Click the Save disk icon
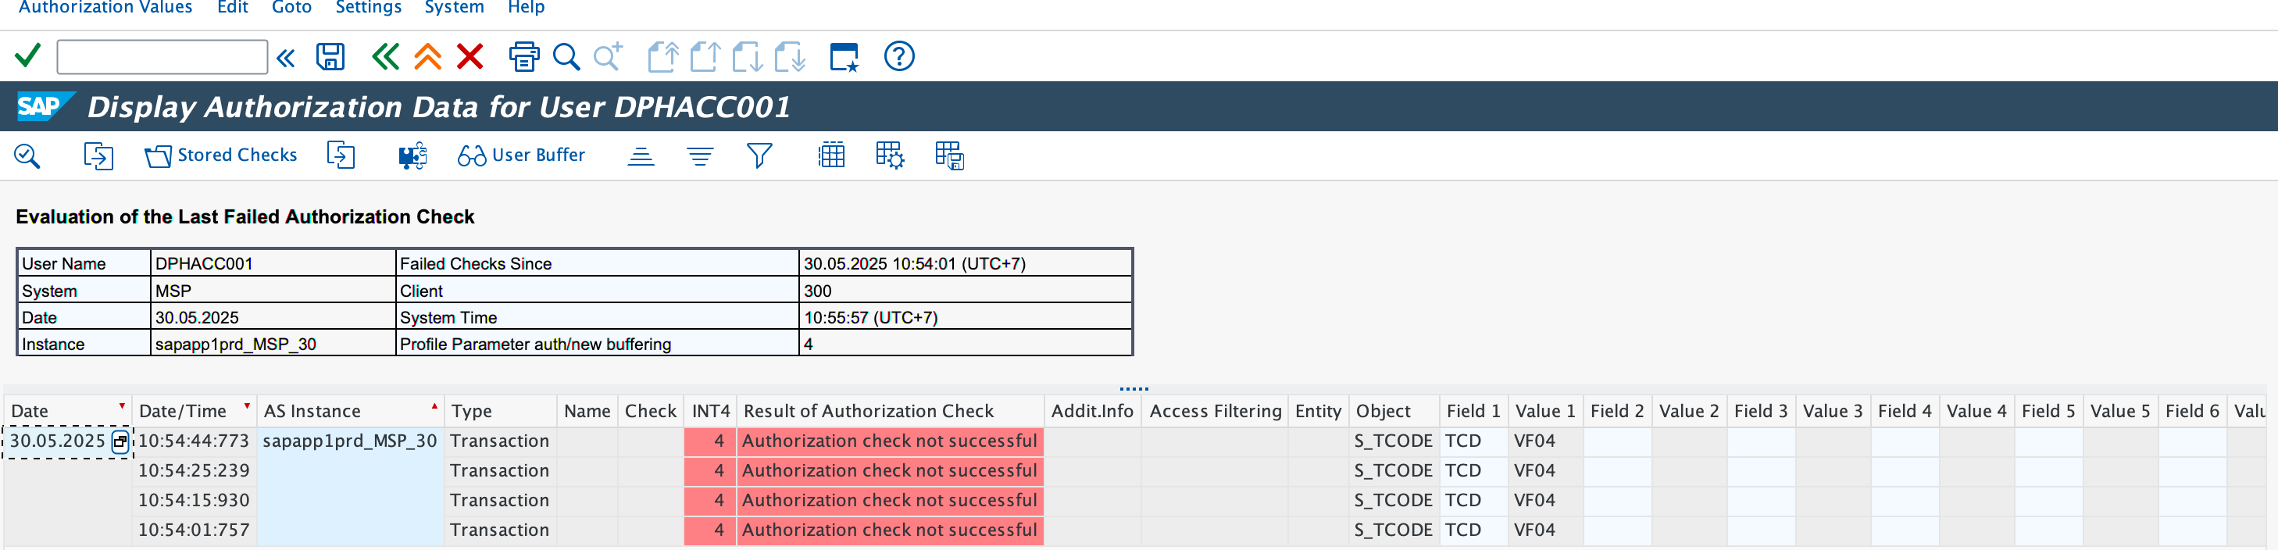 [x=330, y=57]
